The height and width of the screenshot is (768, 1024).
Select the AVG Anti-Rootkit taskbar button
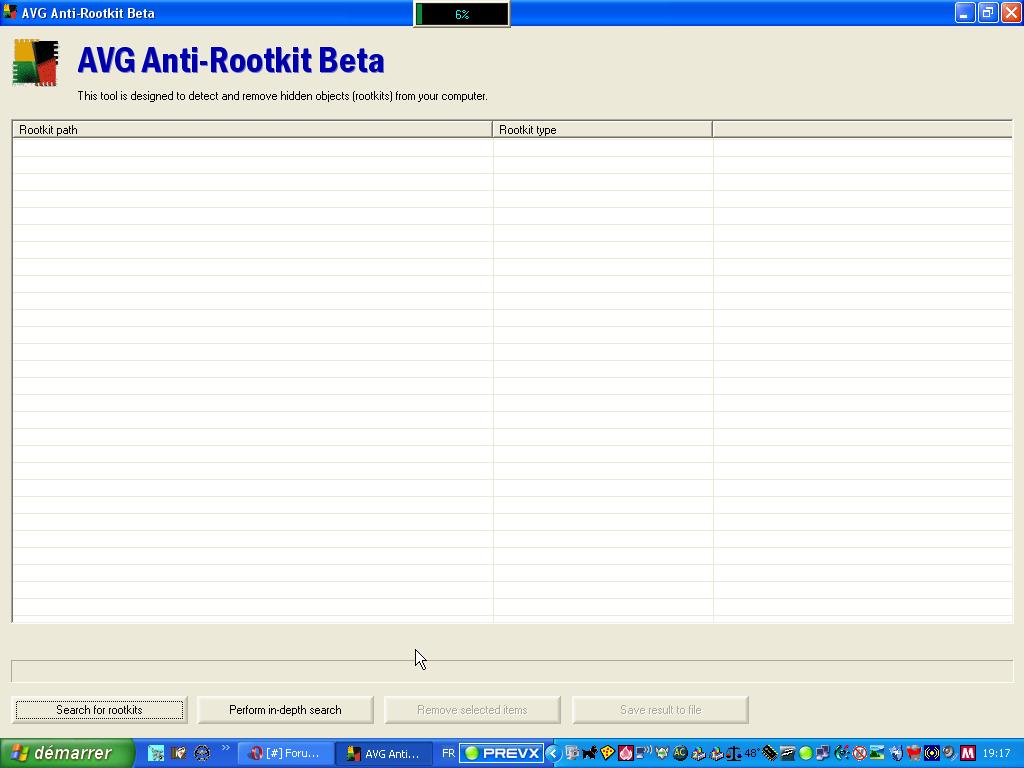(x=383, y=753)
